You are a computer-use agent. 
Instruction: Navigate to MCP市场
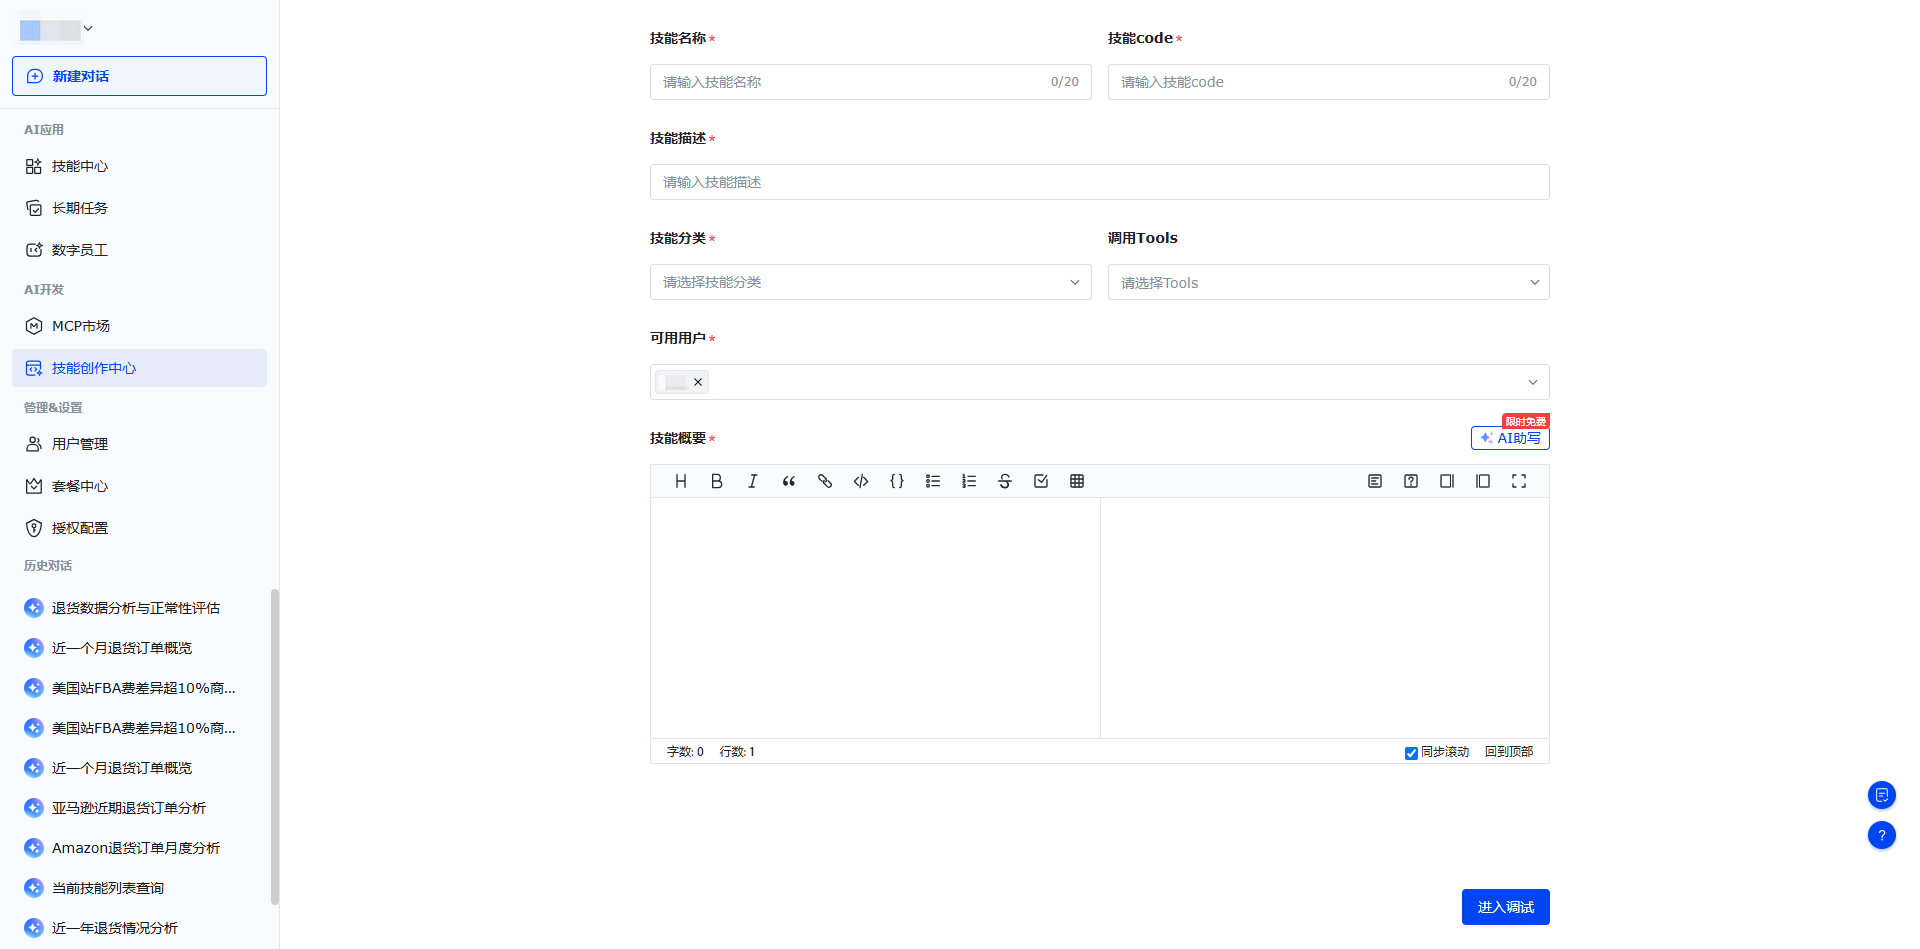[140, 326]
